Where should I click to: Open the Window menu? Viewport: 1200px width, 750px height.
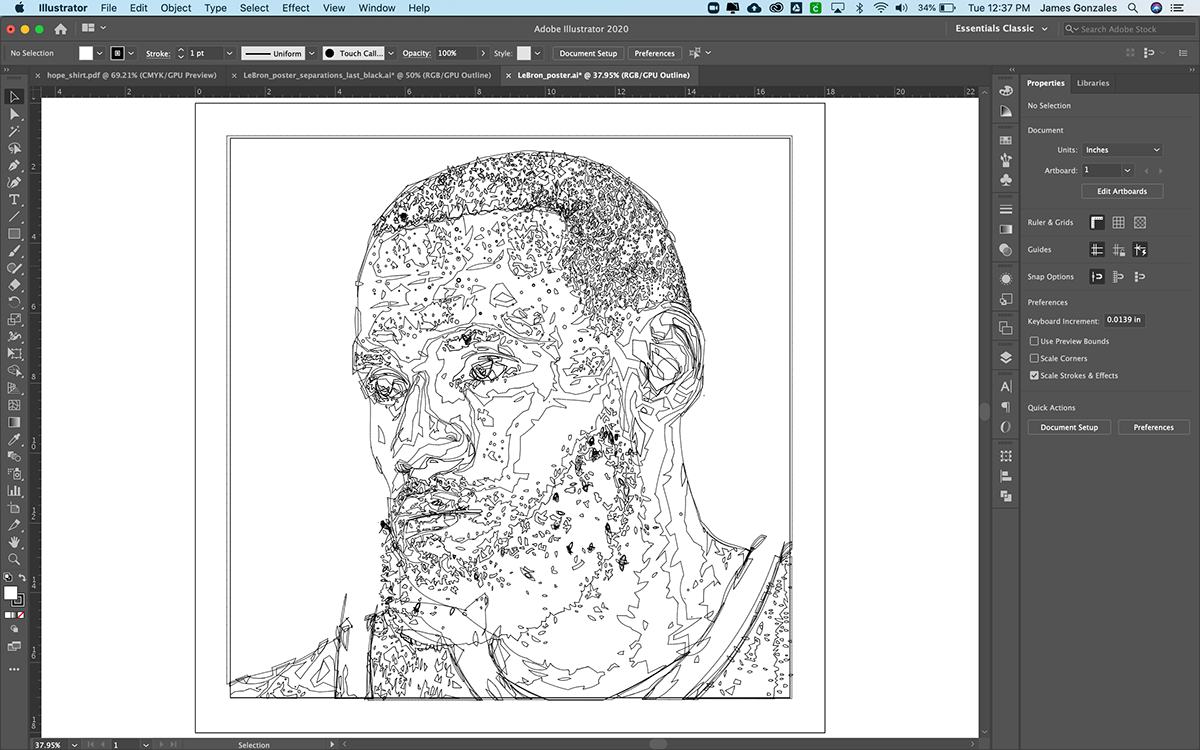pyautogui.click(x=377, y=8)
